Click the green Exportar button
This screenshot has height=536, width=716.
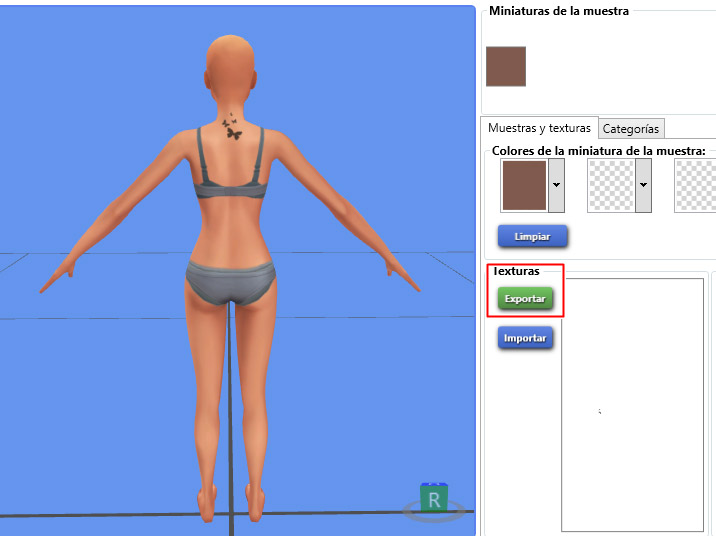(525, 299)
